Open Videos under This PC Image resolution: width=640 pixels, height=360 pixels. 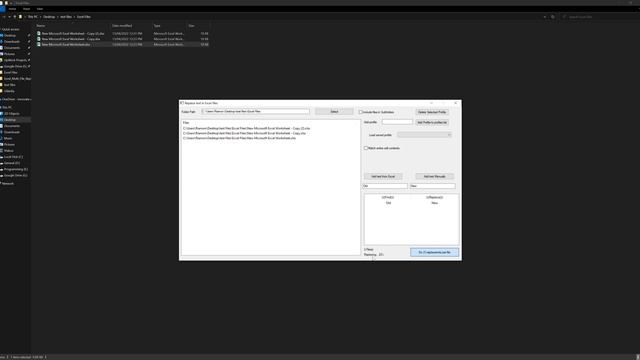[9, 151]
